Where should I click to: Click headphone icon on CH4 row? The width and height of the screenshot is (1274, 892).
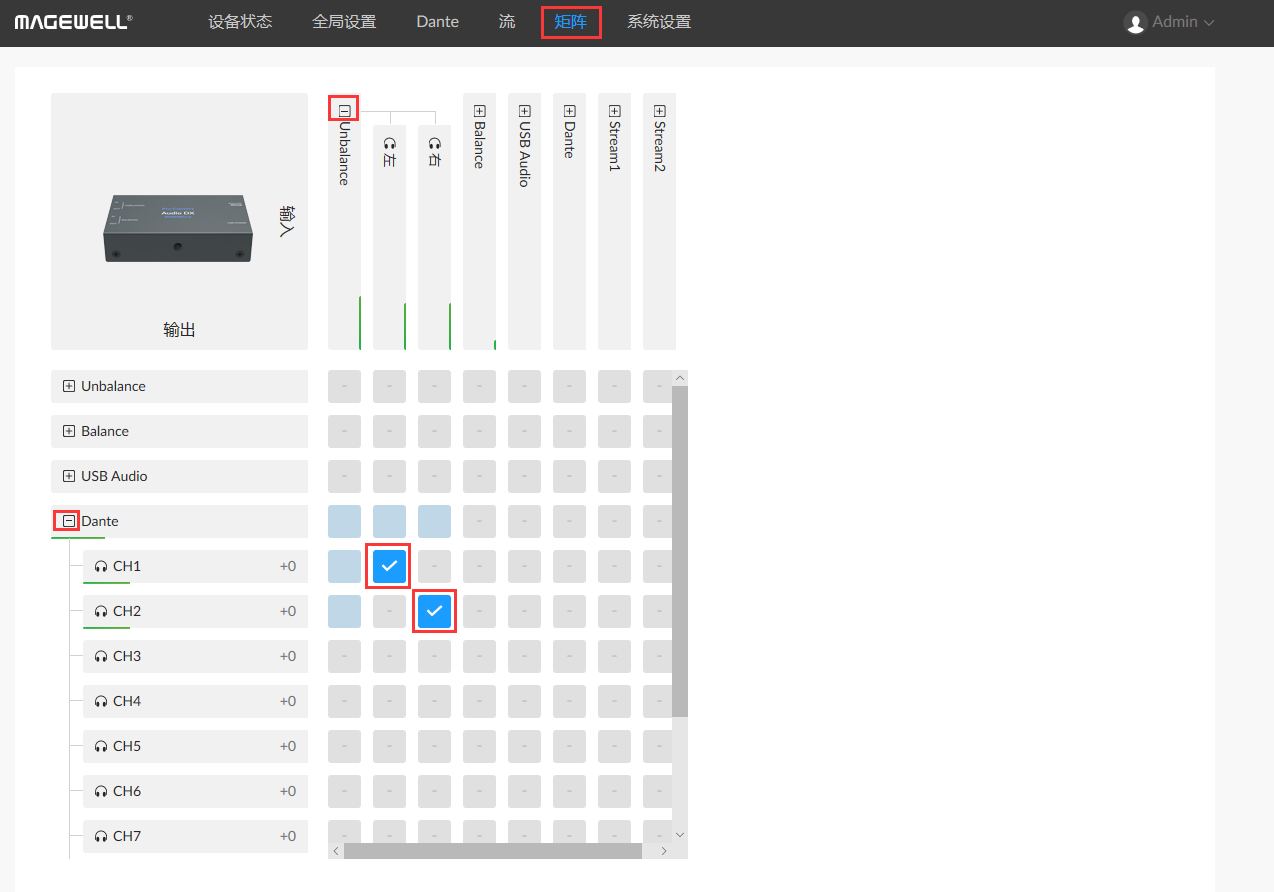100,701
